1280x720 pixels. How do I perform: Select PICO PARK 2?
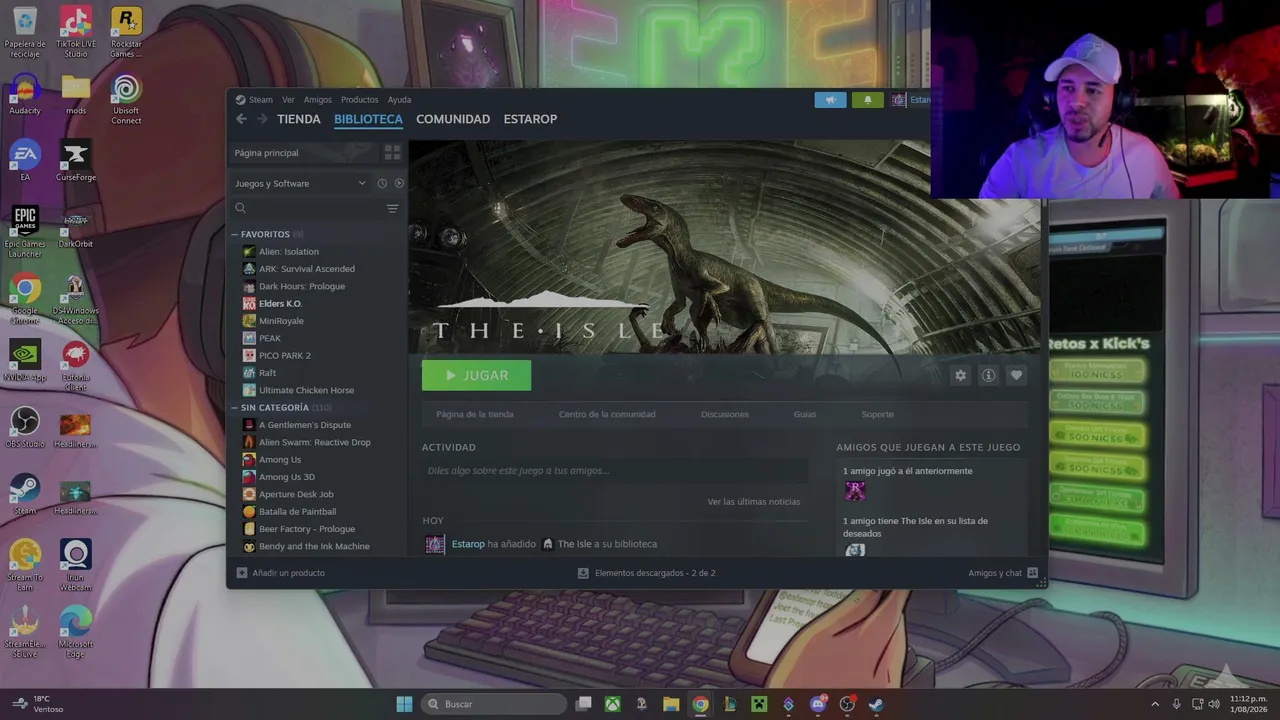coord(285,356)
